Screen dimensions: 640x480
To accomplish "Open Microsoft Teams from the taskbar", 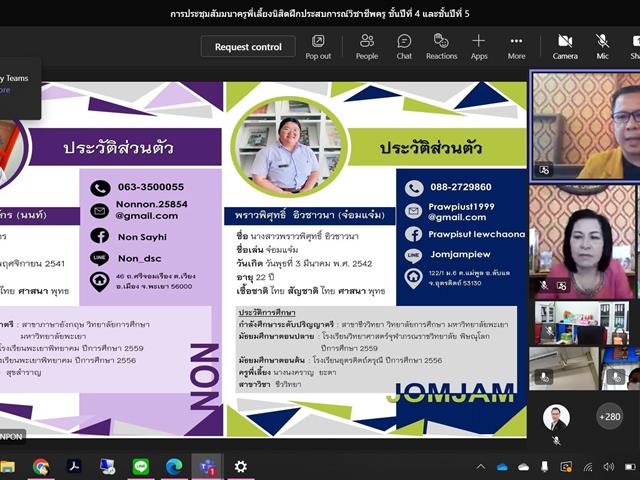I will [x=208, y=467].
